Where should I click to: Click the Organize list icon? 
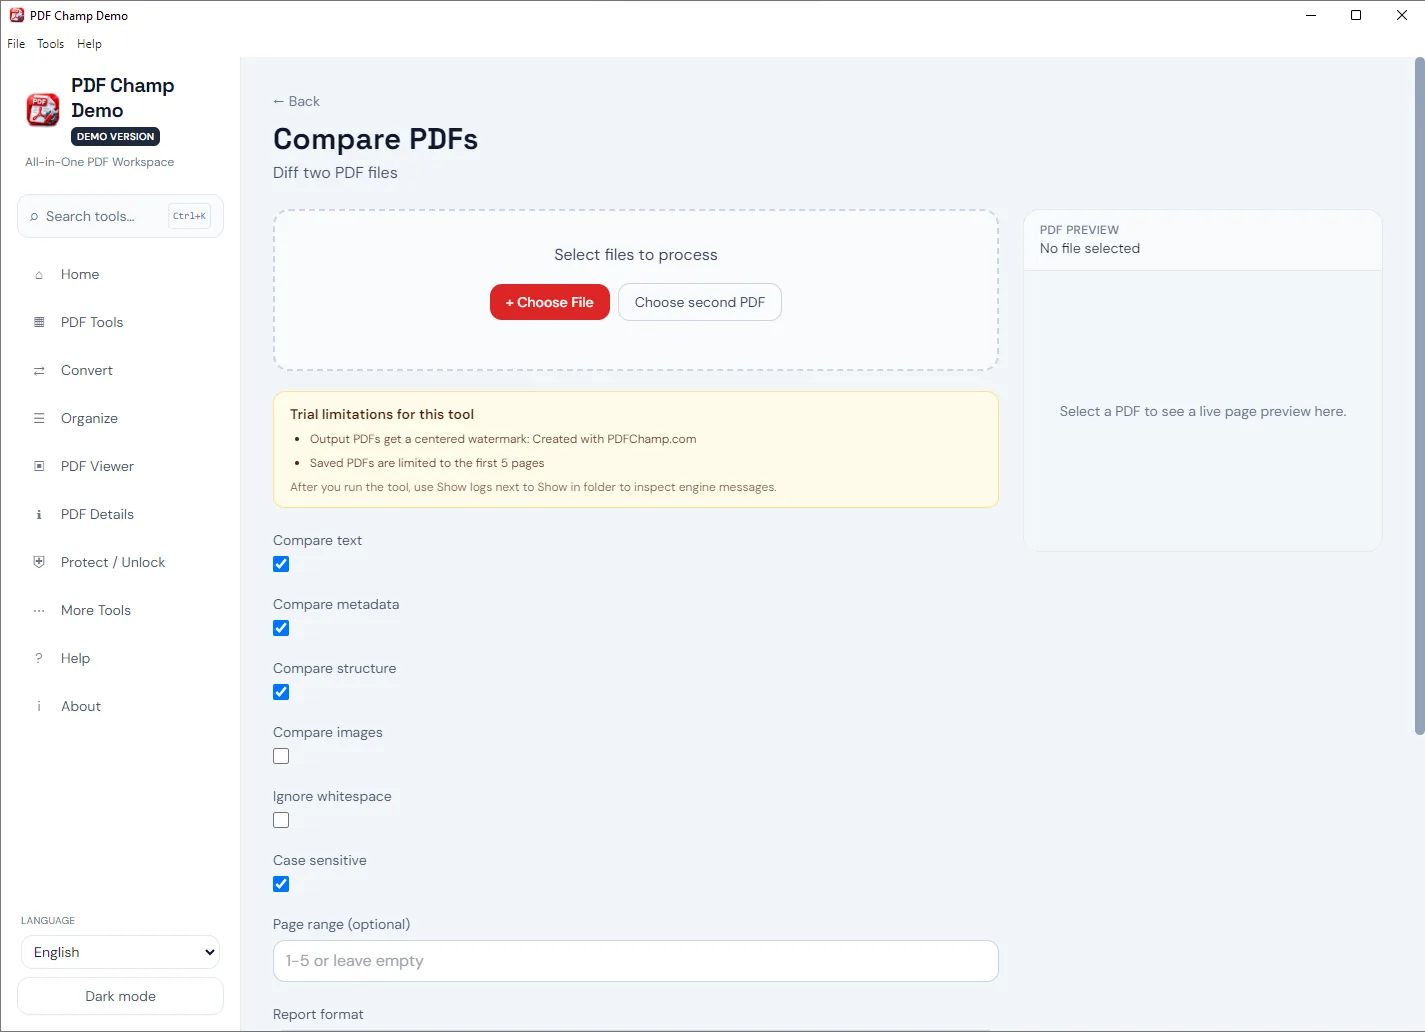coord(39,418)
